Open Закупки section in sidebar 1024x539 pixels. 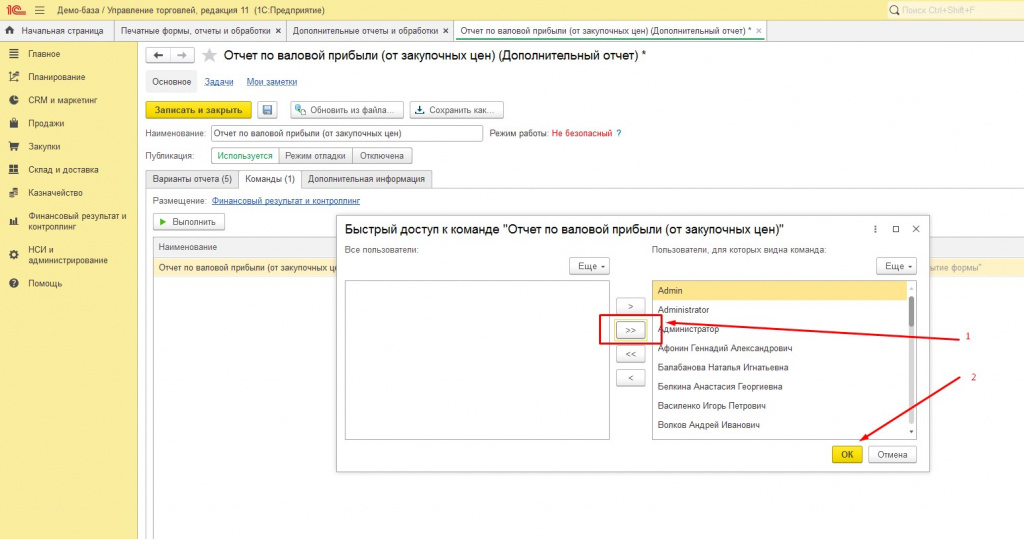point(44,146)
